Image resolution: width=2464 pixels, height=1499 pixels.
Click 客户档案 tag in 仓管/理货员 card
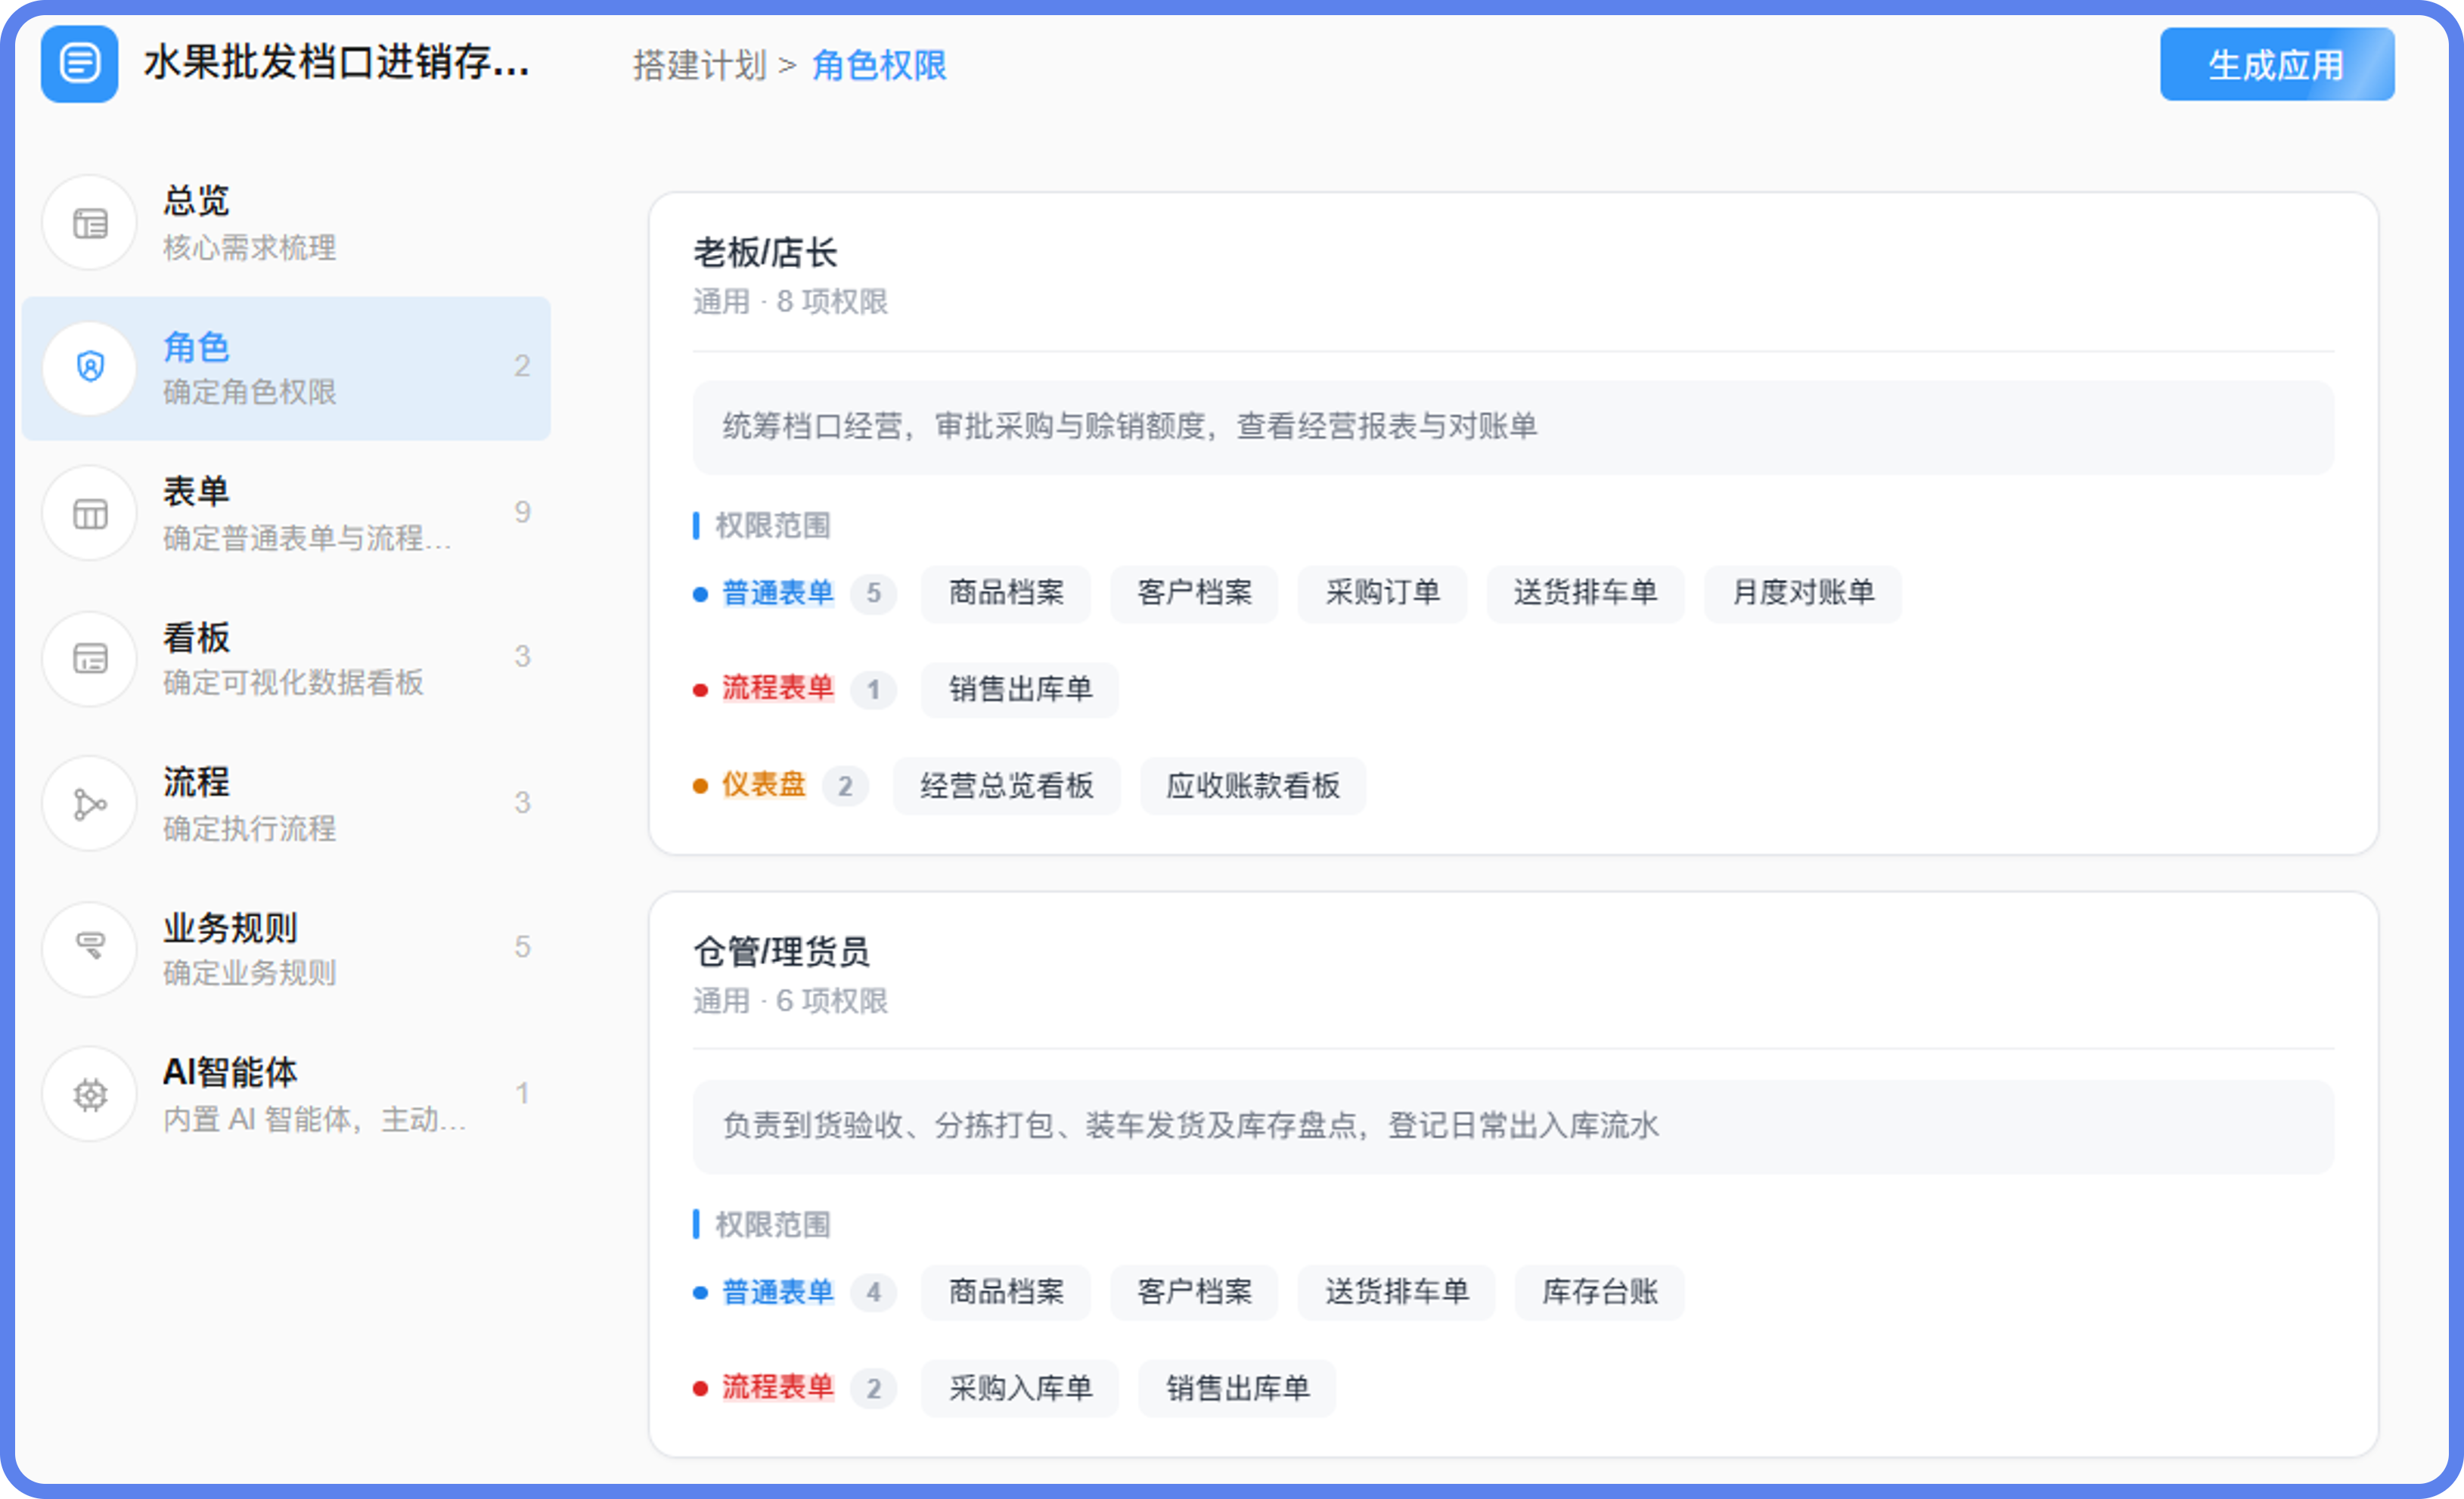coord(1194,1292)
